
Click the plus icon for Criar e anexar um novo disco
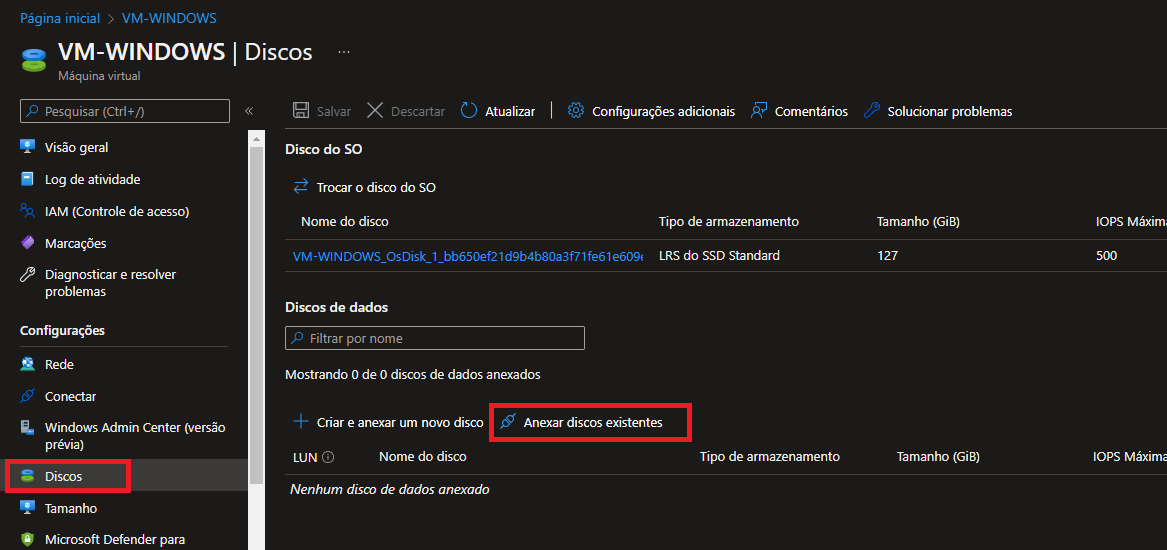pyautogui.click(x=301, y=422)
